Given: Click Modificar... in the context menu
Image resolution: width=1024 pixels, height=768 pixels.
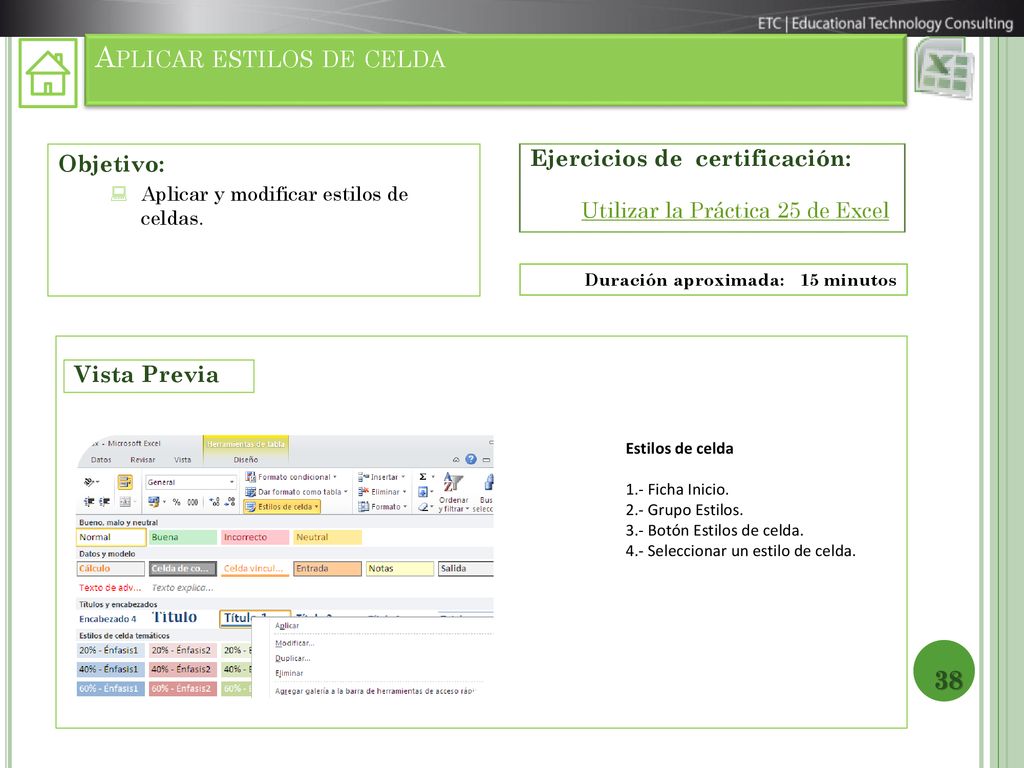Looking at the screenshot, I should (x=295, y=643).
